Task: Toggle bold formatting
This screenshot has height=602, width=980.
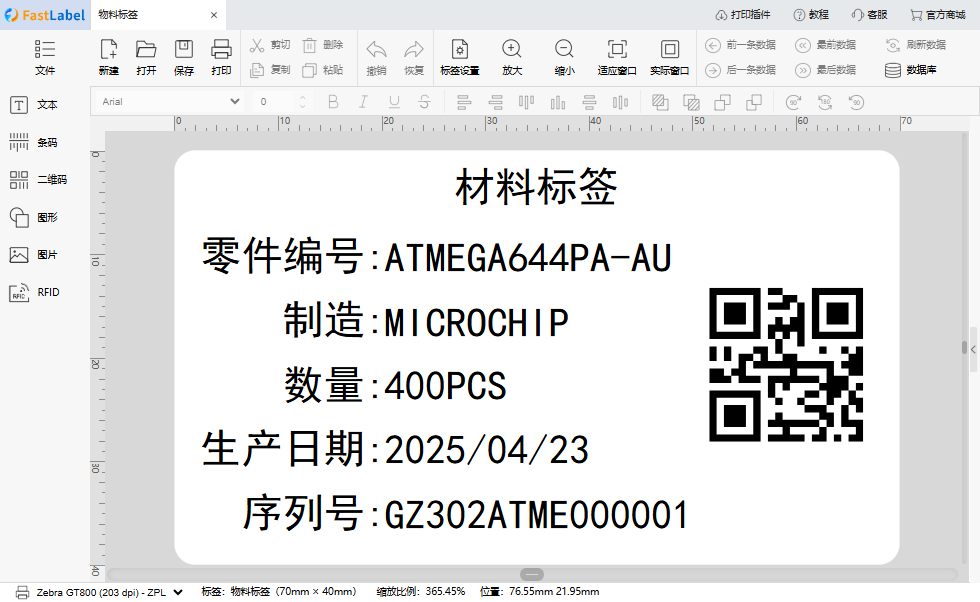Action: (333, 102)
